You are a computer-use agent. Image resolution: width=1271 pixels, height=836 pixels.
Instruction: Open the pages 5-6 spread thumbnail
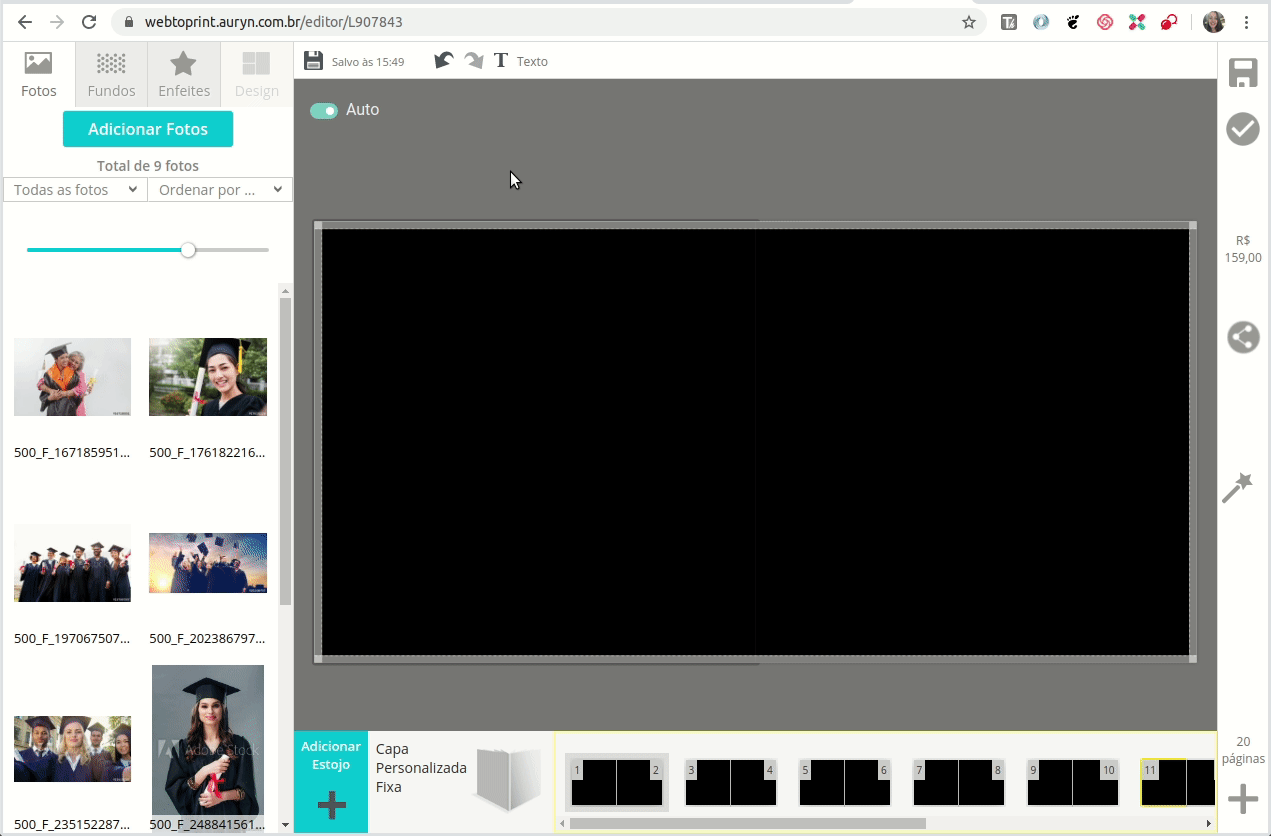(845, 782)
